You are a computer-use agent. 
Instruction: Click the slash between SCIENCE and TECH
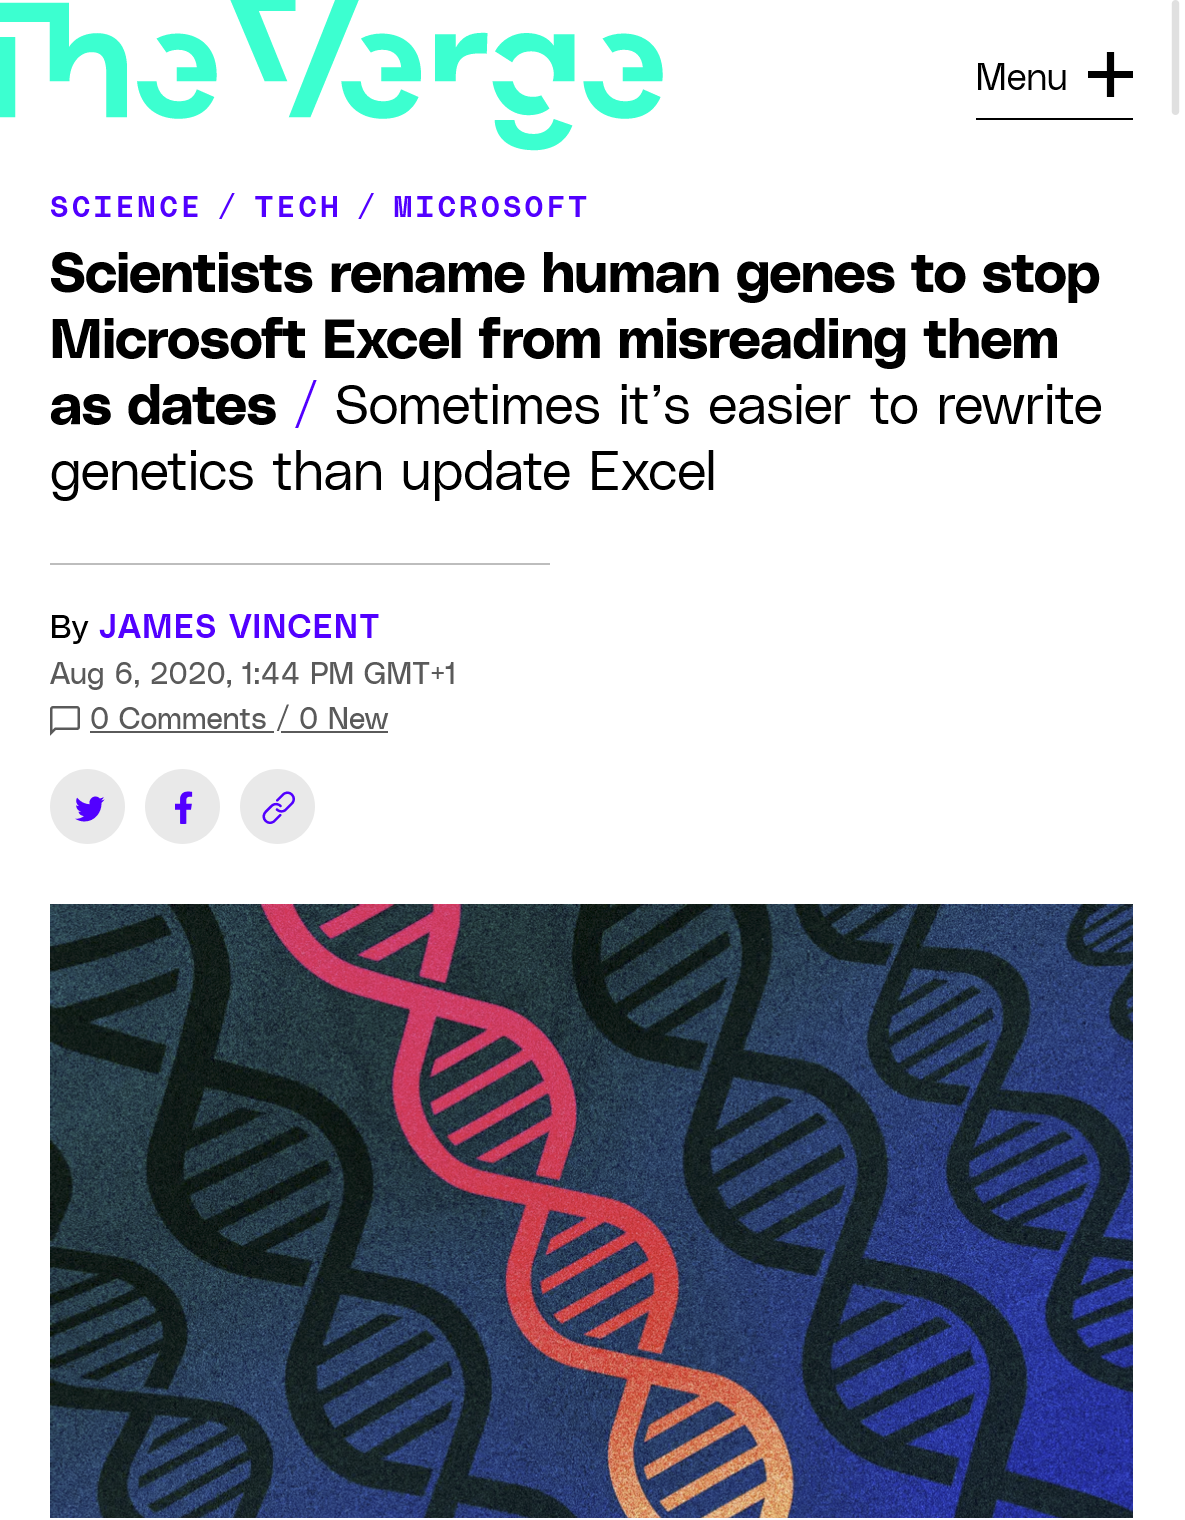point(227,207)
